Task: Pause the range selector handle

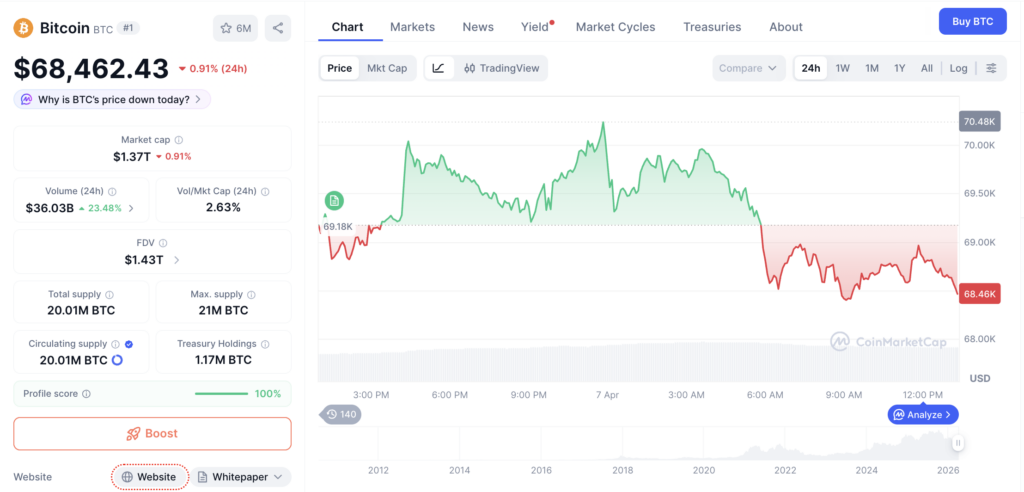Action: [x=957, y=443]
